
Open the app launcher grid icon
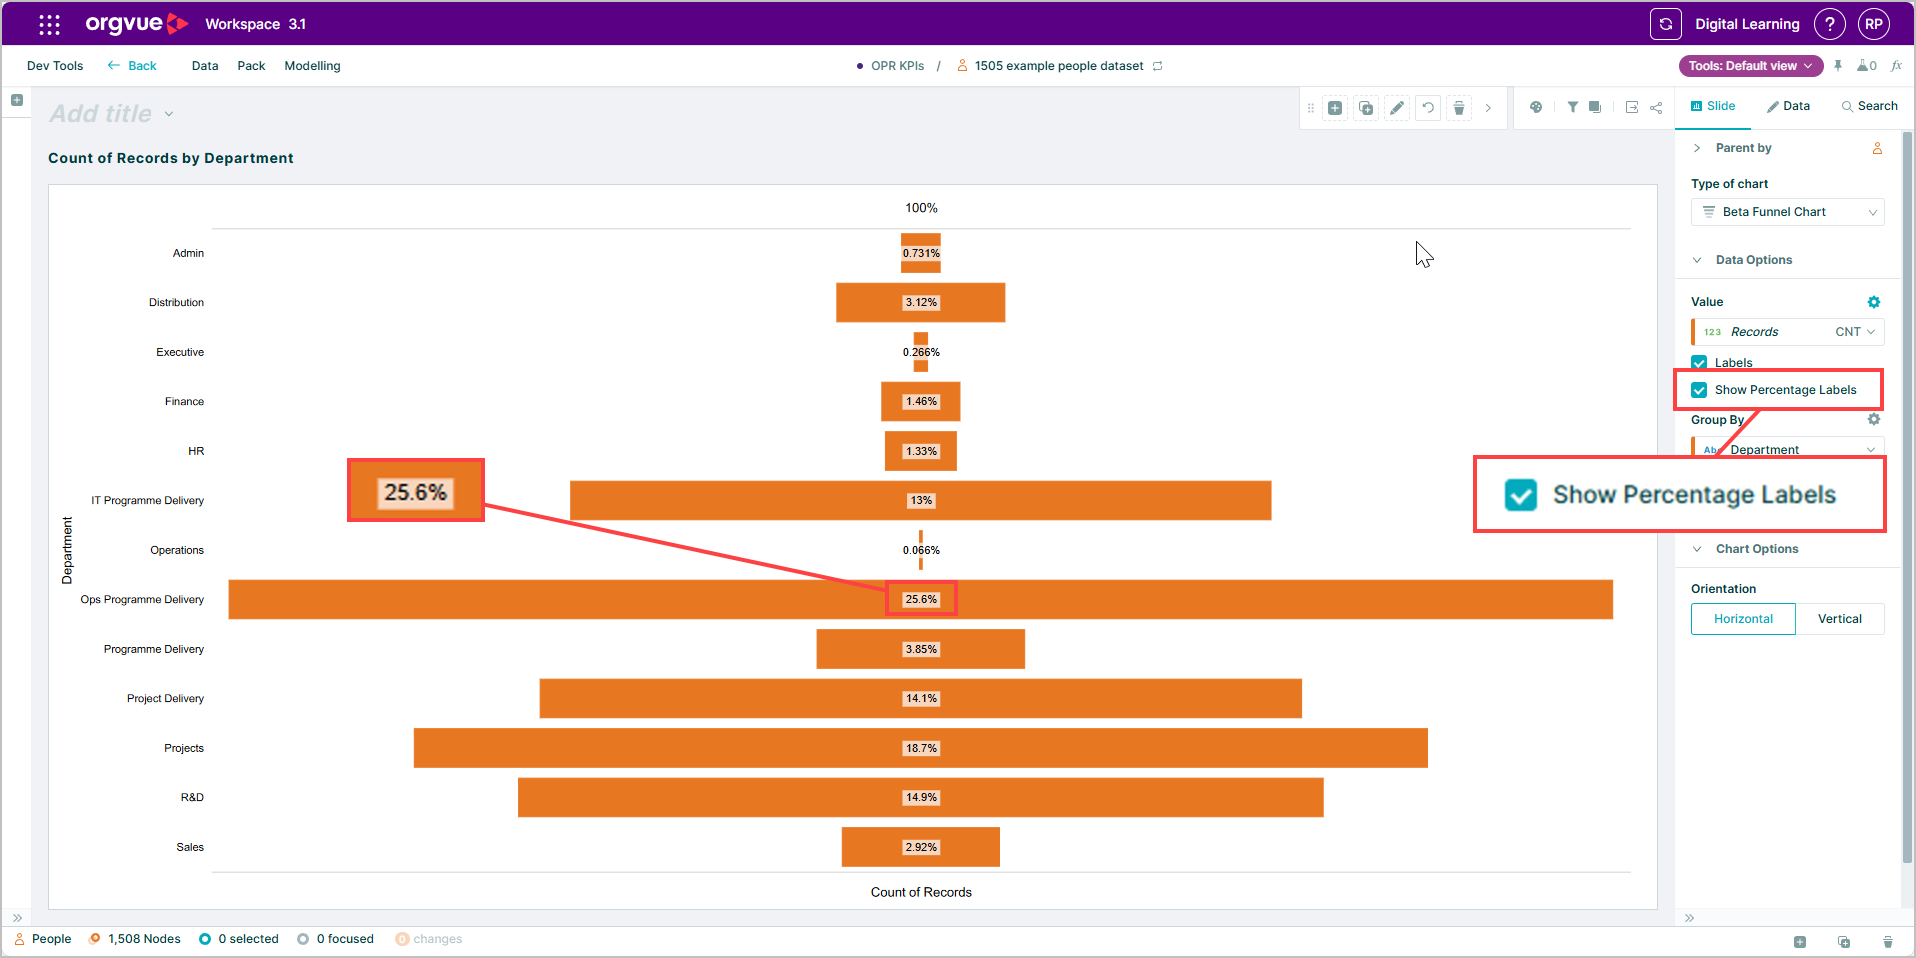coord(49,24)
